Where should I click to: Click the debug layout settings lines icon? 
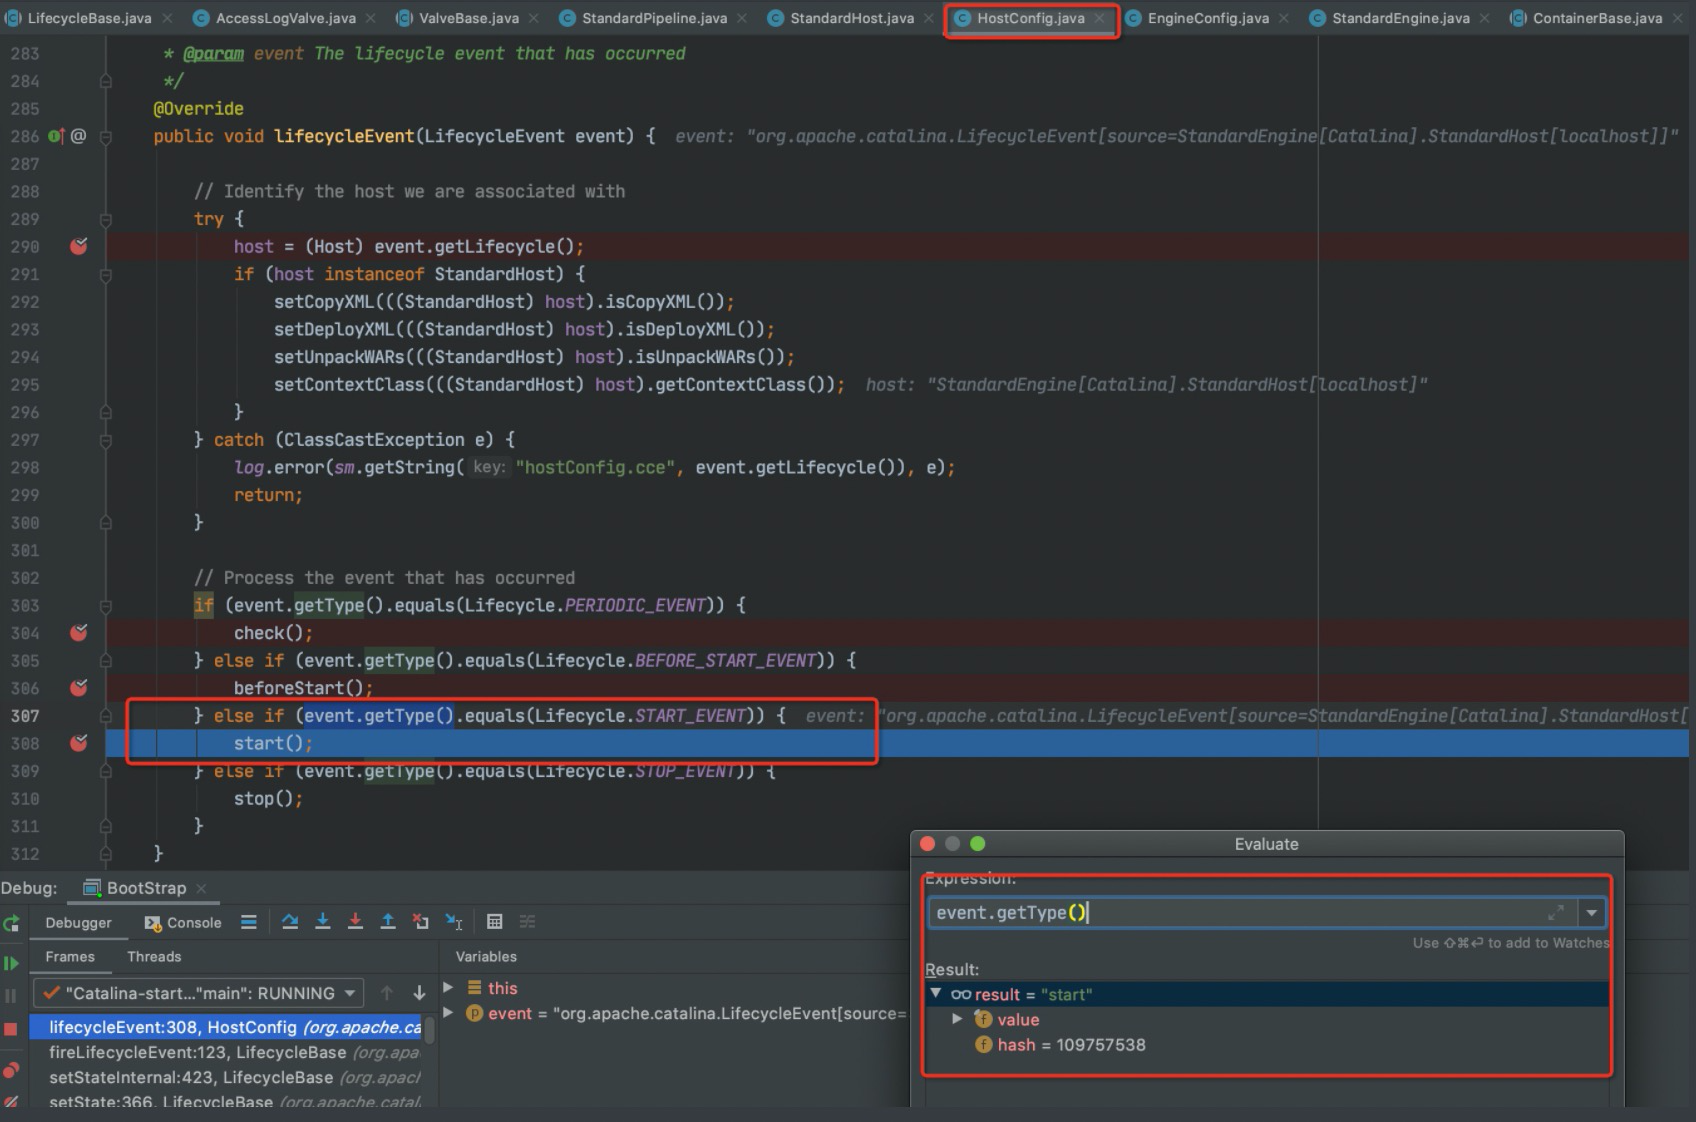coord(249,922)
